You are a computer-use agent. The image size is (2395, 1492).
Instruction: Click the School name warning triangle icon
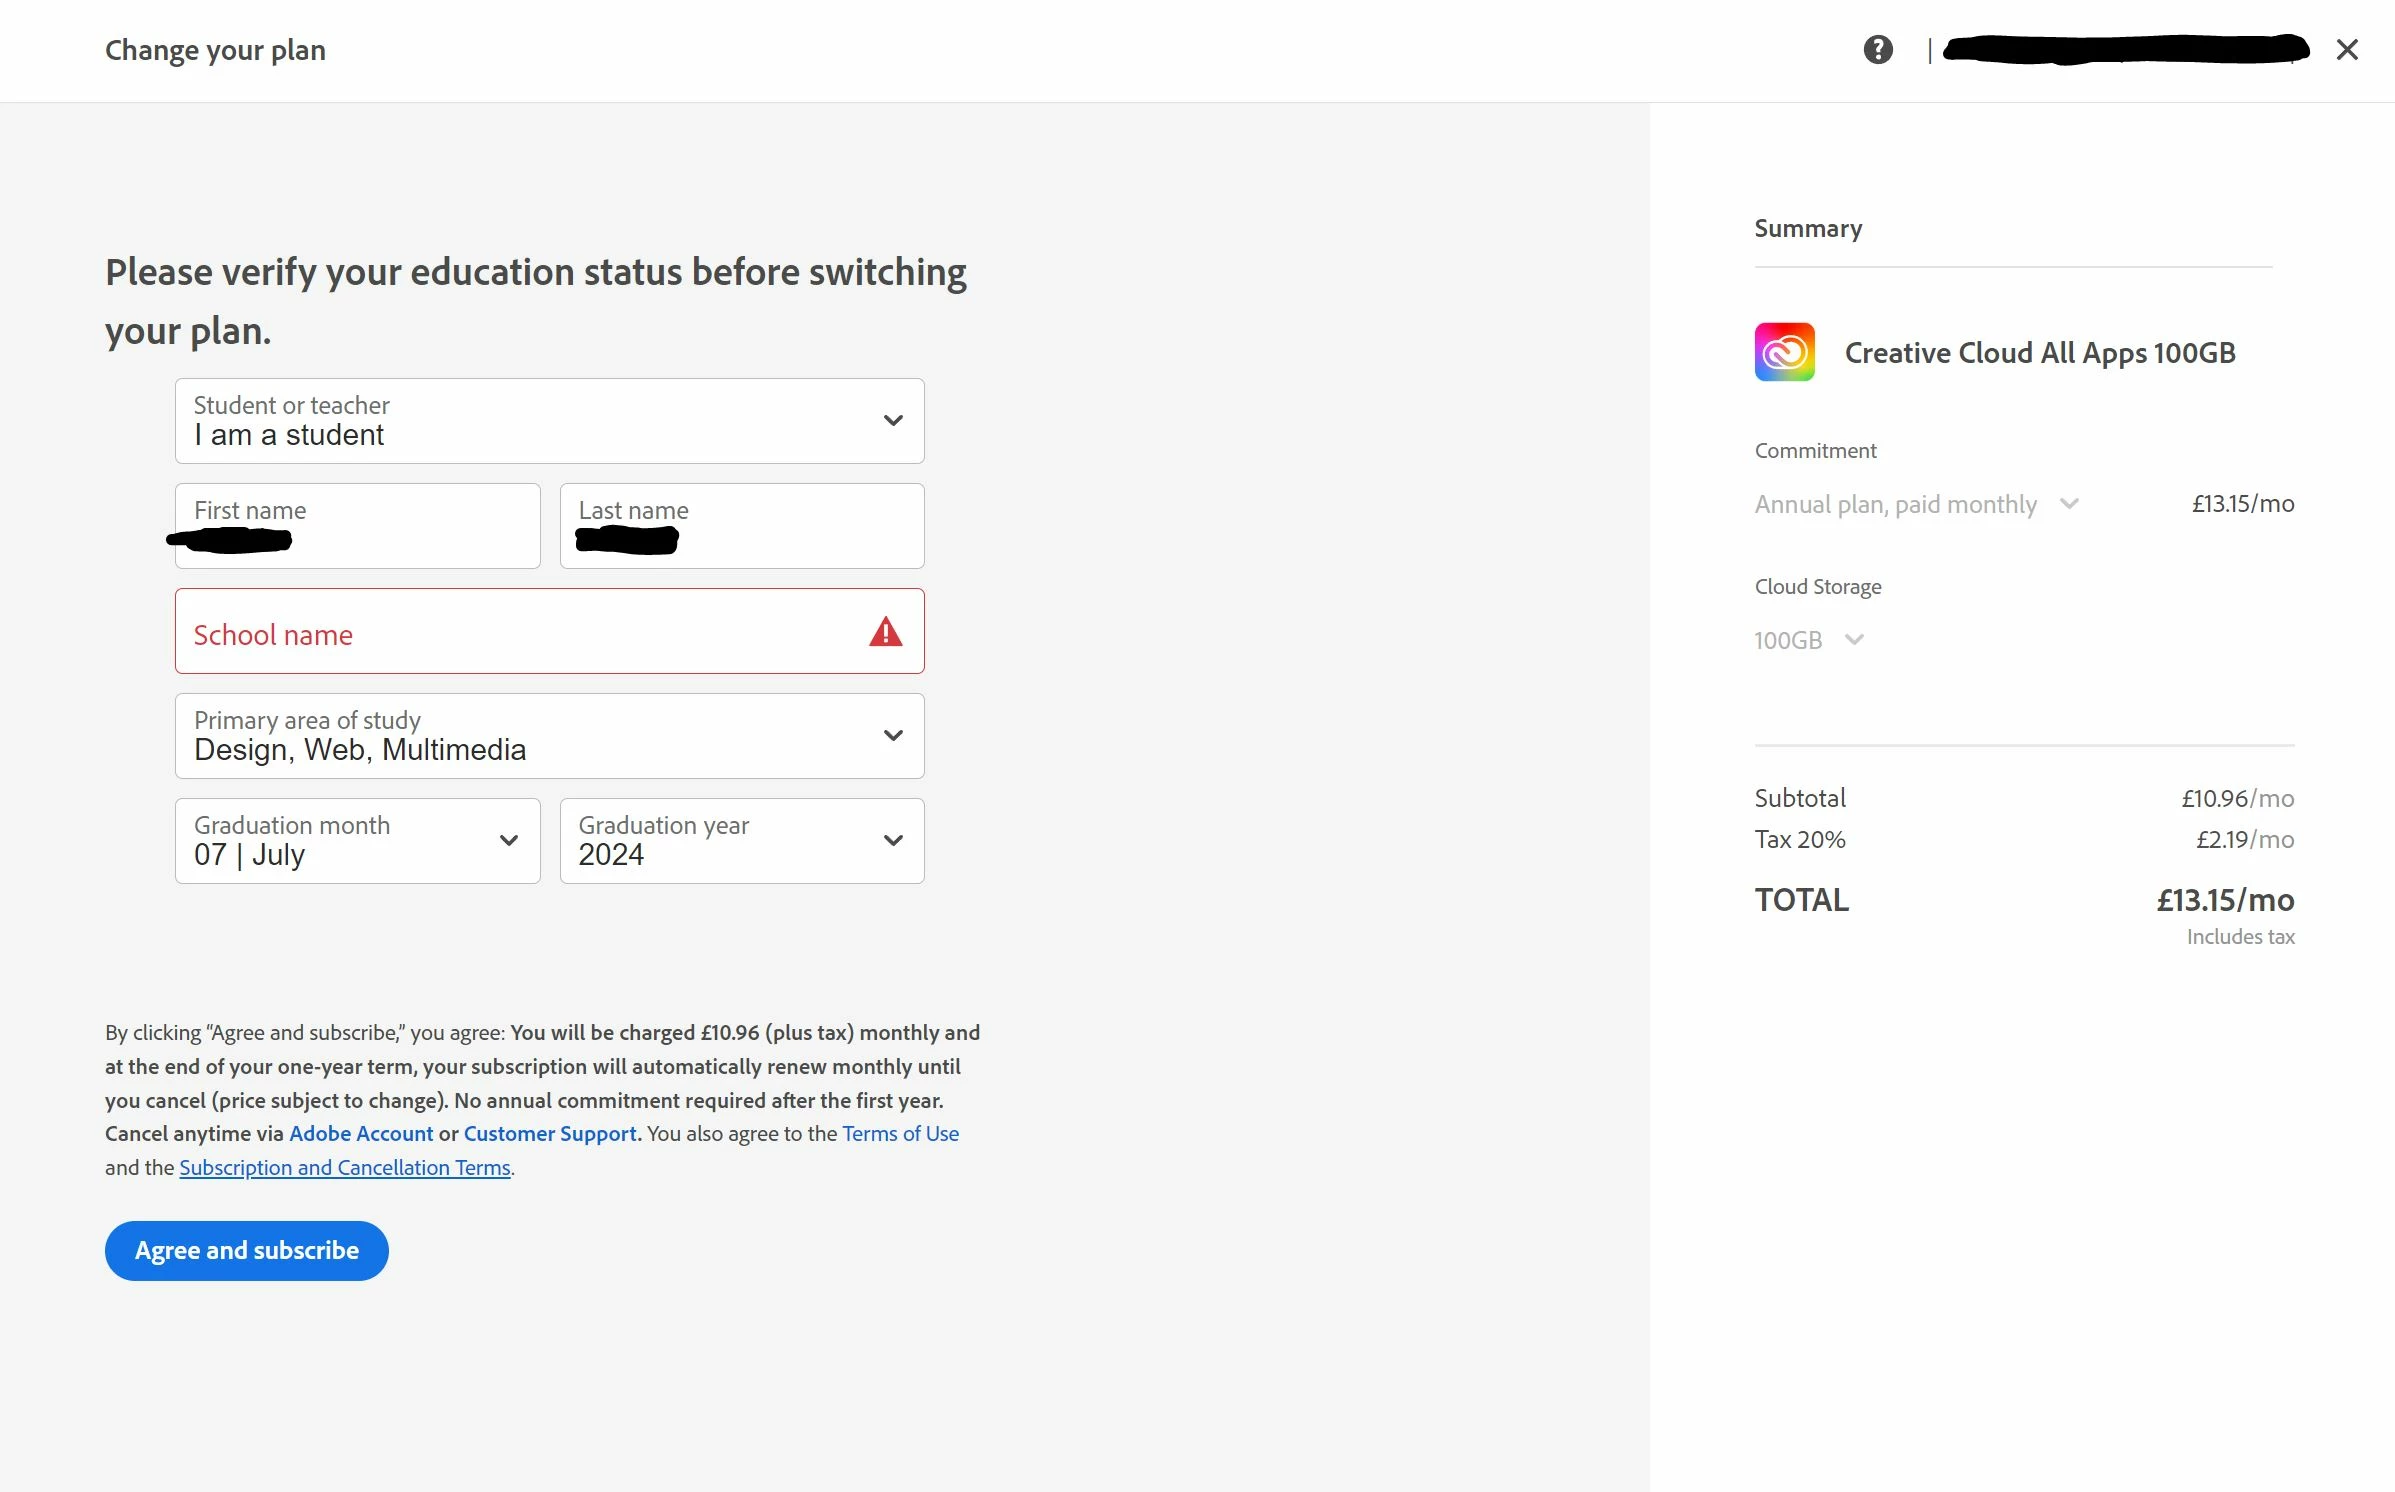pyautogui.click(x=885, y=632)
